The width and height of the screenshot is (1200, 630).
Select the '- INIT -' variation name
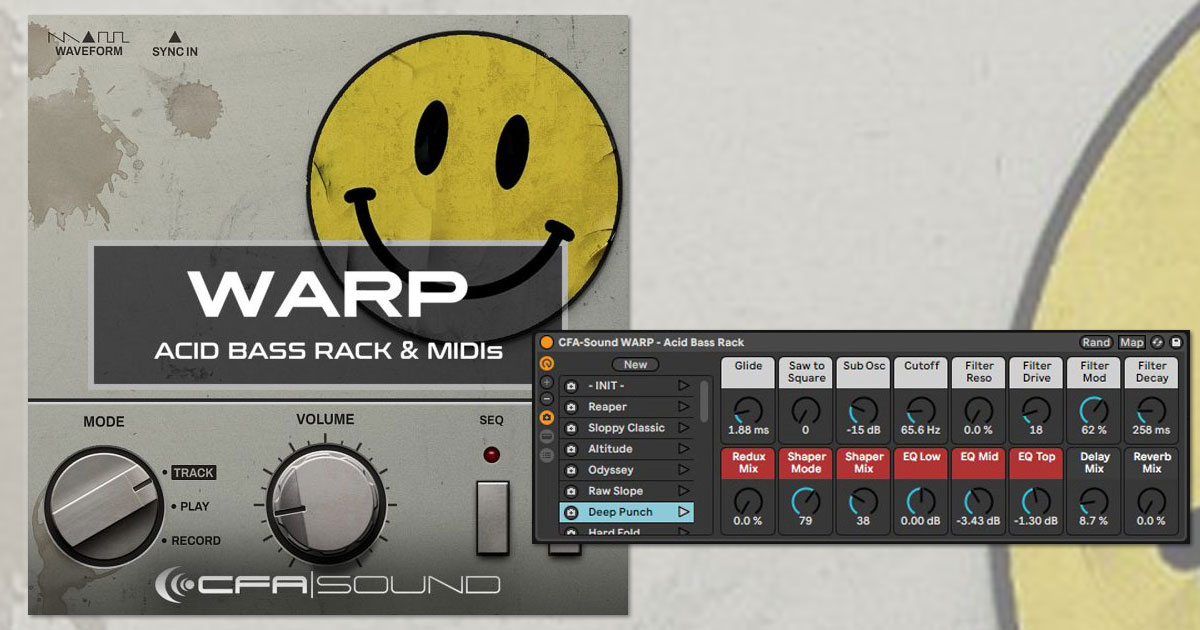click(607, 386)
